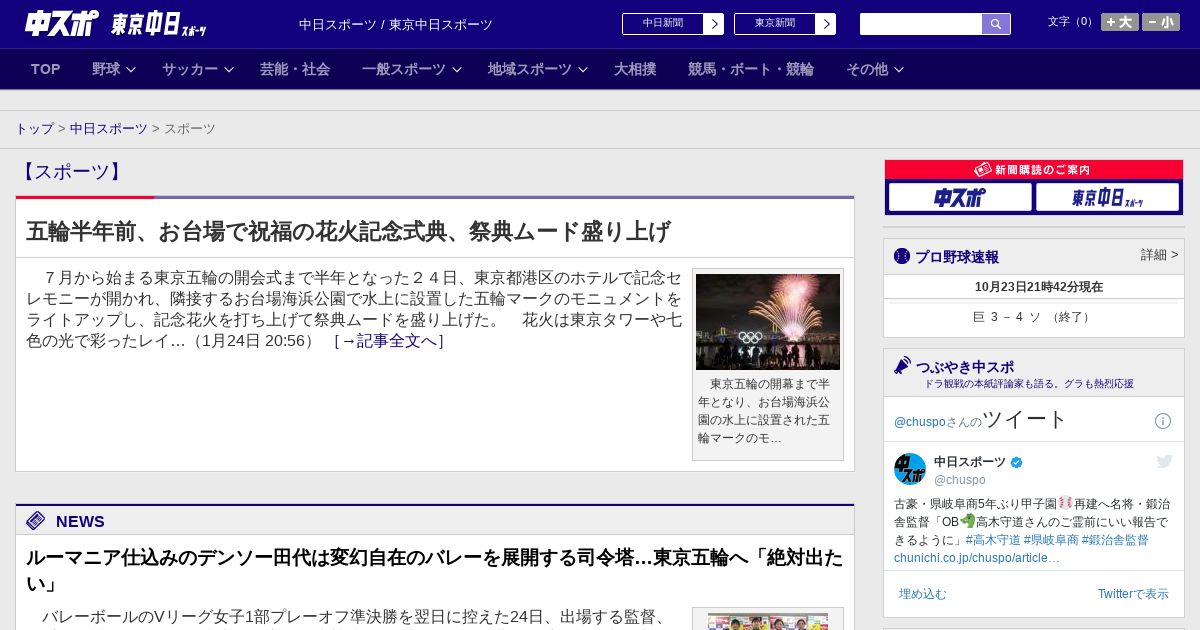The height and width of the screenshot is (630, 1200).
Task: Click the 中日スポーツ Twitter avatar
Action: coord(910,469)
